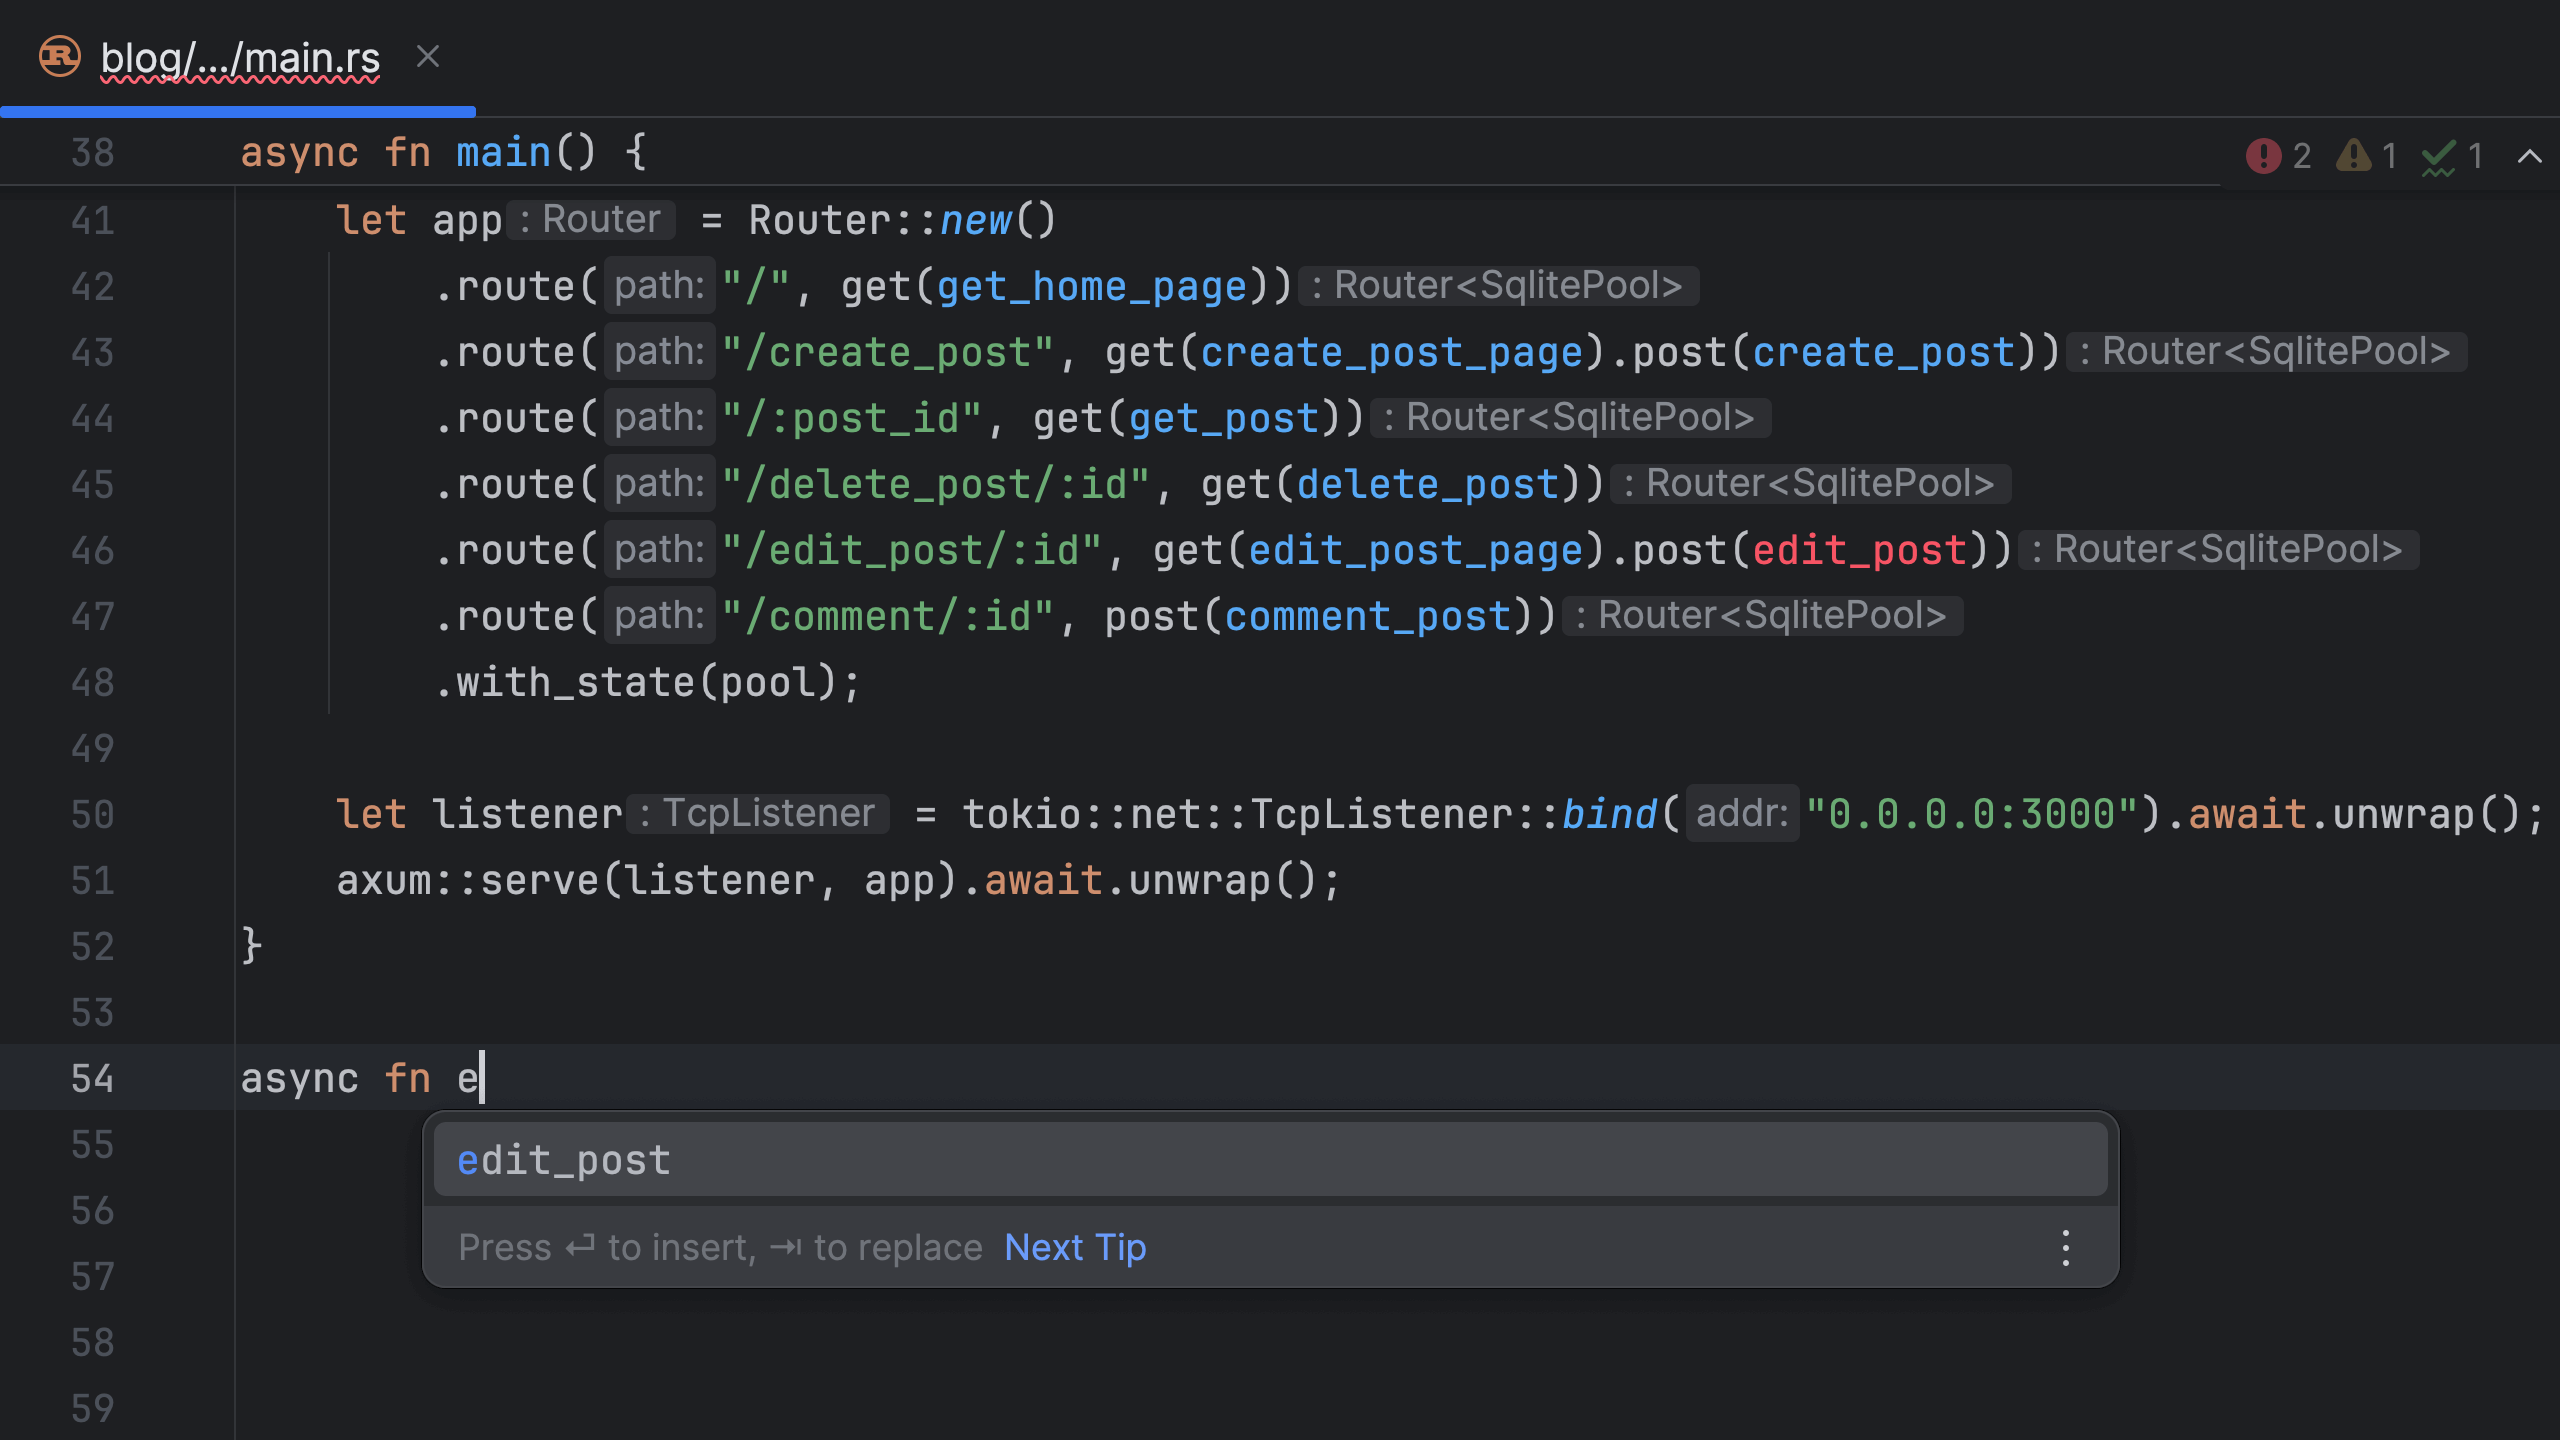Click the comment_post handler reference
Viewport: 2560px width, 1440px height.
[x=1367, y=616]
